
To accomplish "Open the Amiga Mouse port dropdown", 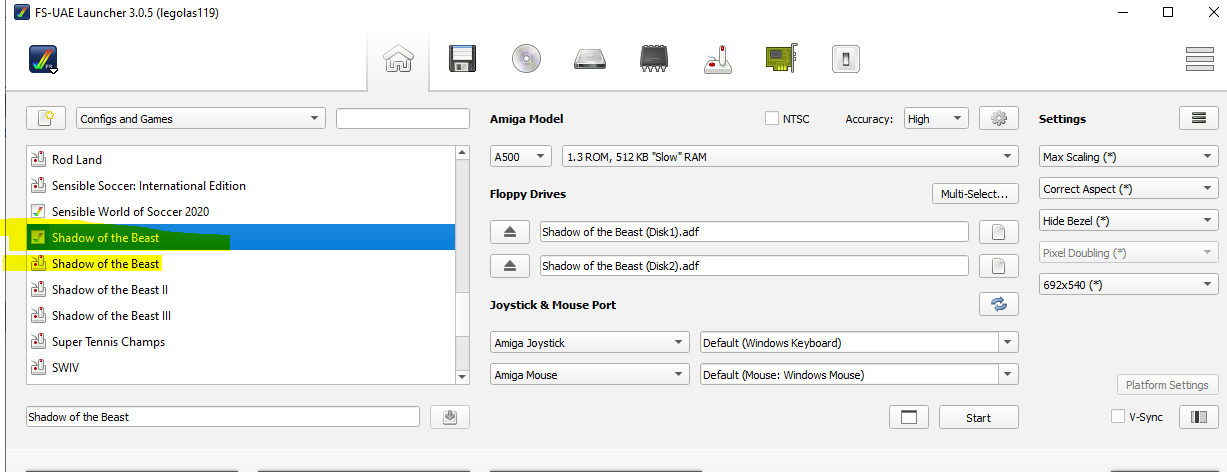I will [x=590, y=375].
